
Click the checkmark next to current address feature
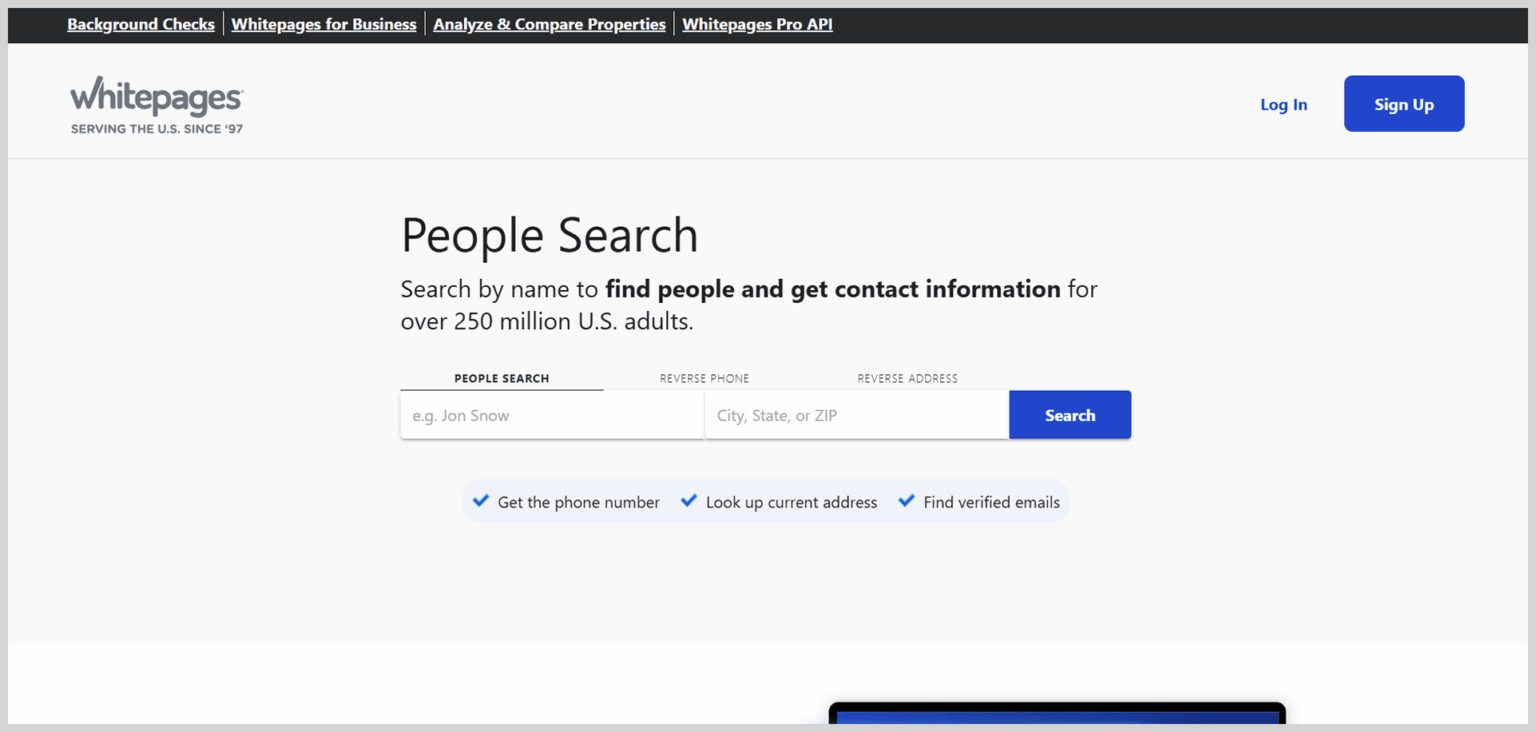[689, 501]
